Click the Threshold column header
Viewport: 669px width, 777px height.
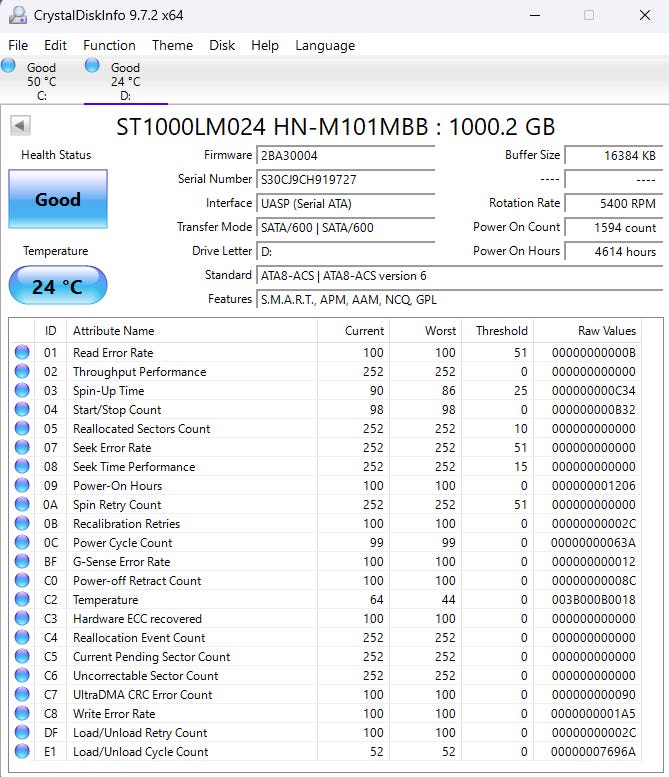click(498, 331)
